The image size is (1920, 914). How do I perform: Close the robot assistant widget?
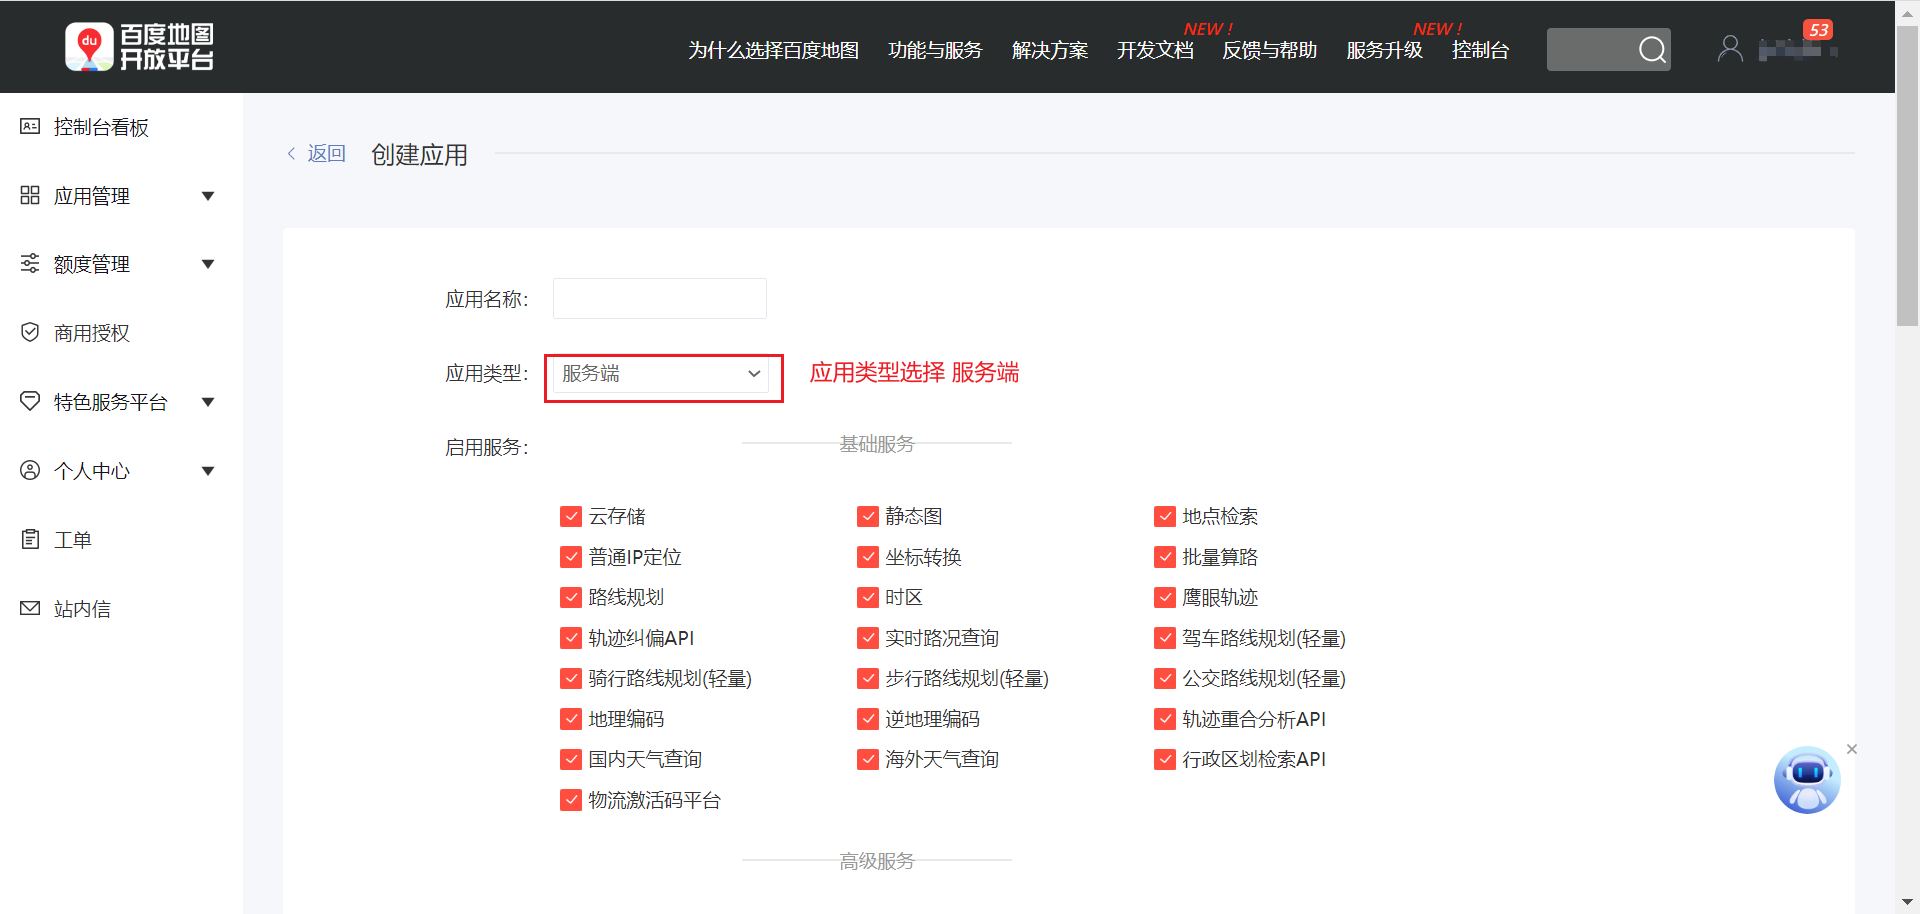[1852, 749]
